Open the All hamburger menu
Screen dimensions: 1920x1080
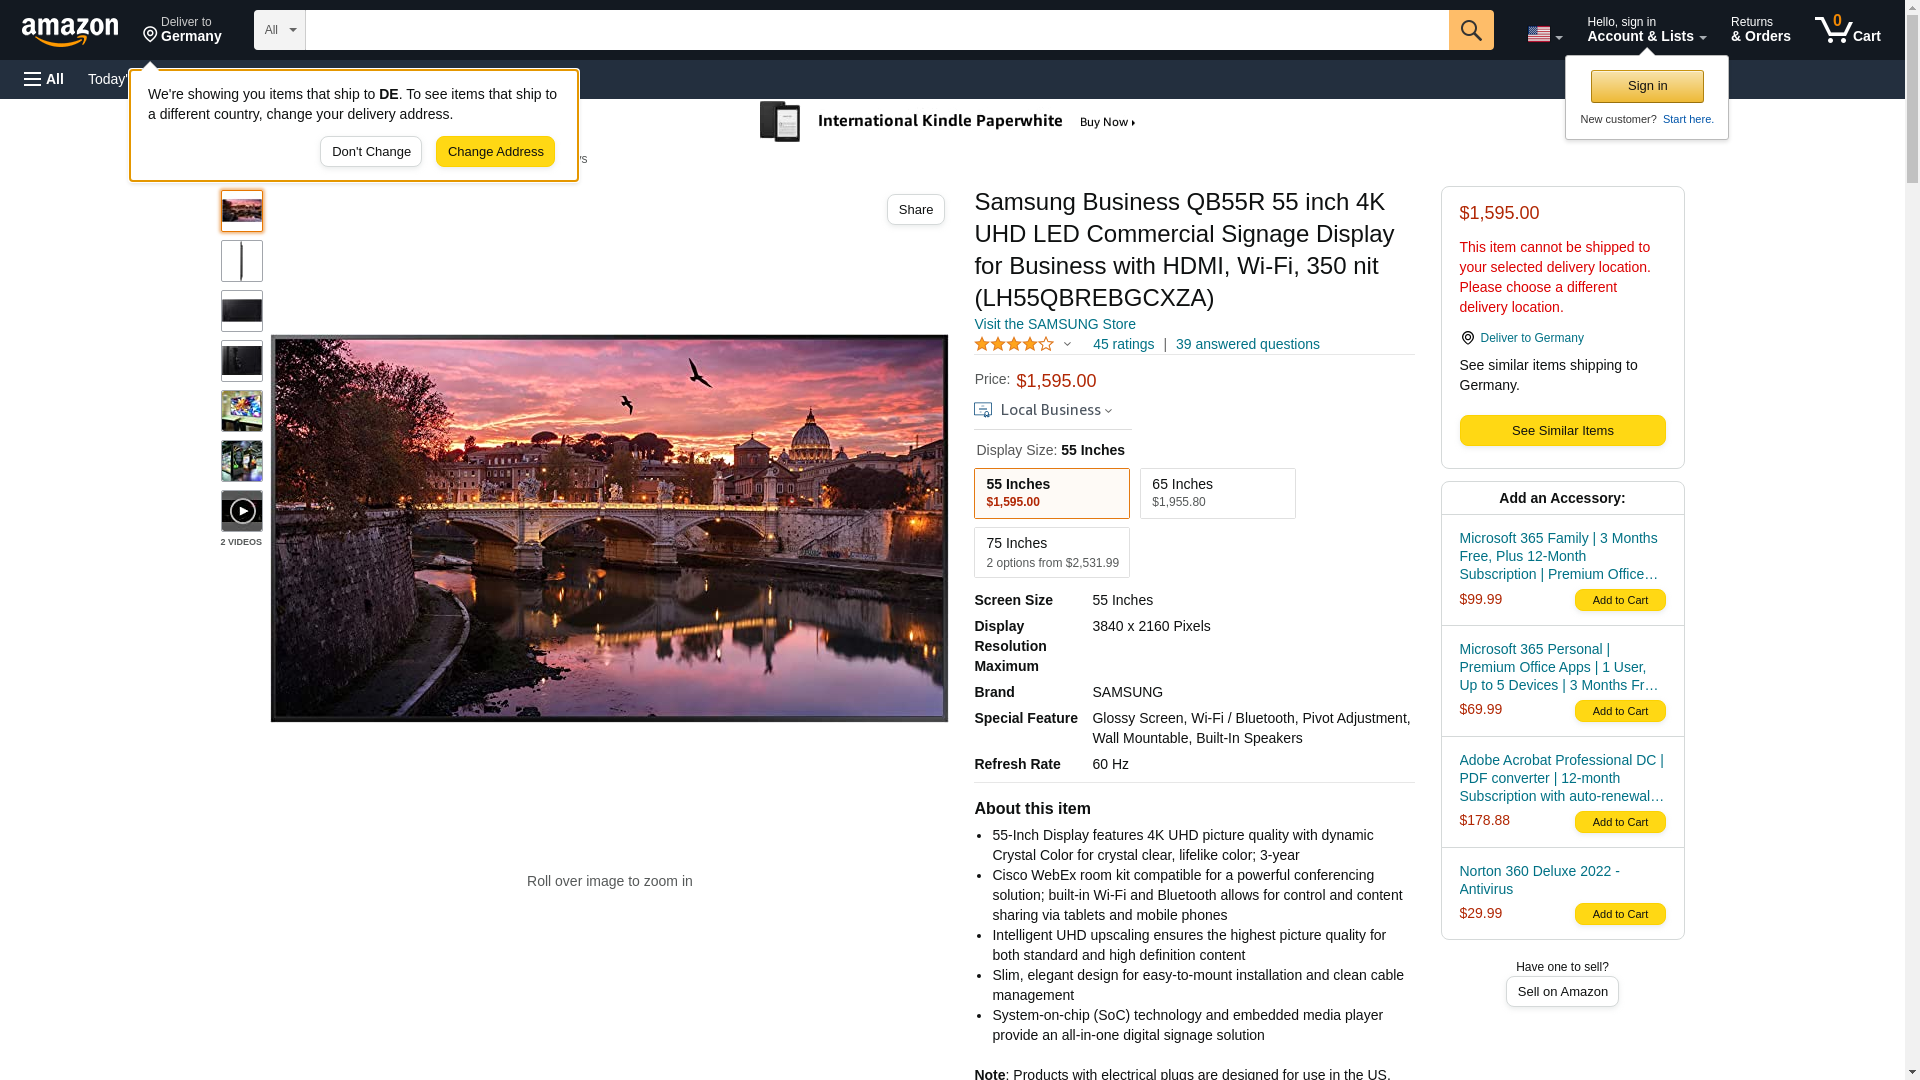point(44,79)
